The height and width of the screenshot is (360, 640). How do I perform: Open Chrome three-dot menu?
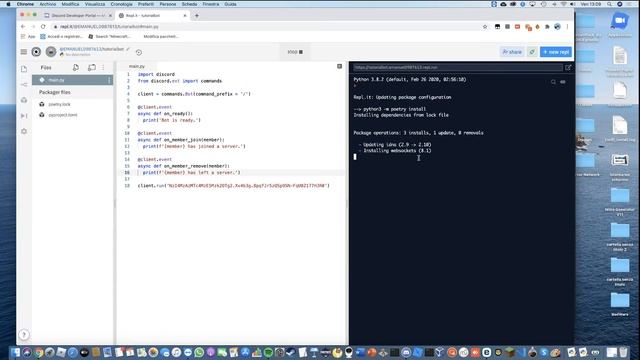(567, 27)
